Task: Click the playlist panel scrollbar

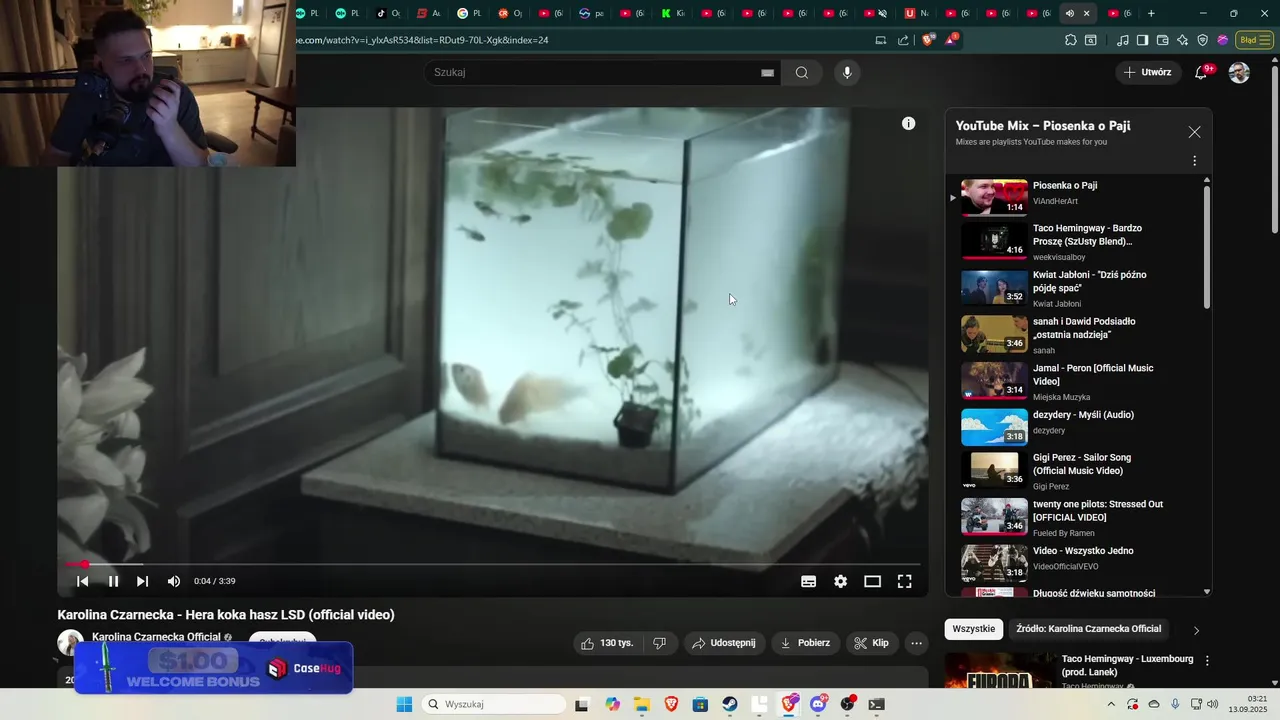Action: click(1206, 245)
